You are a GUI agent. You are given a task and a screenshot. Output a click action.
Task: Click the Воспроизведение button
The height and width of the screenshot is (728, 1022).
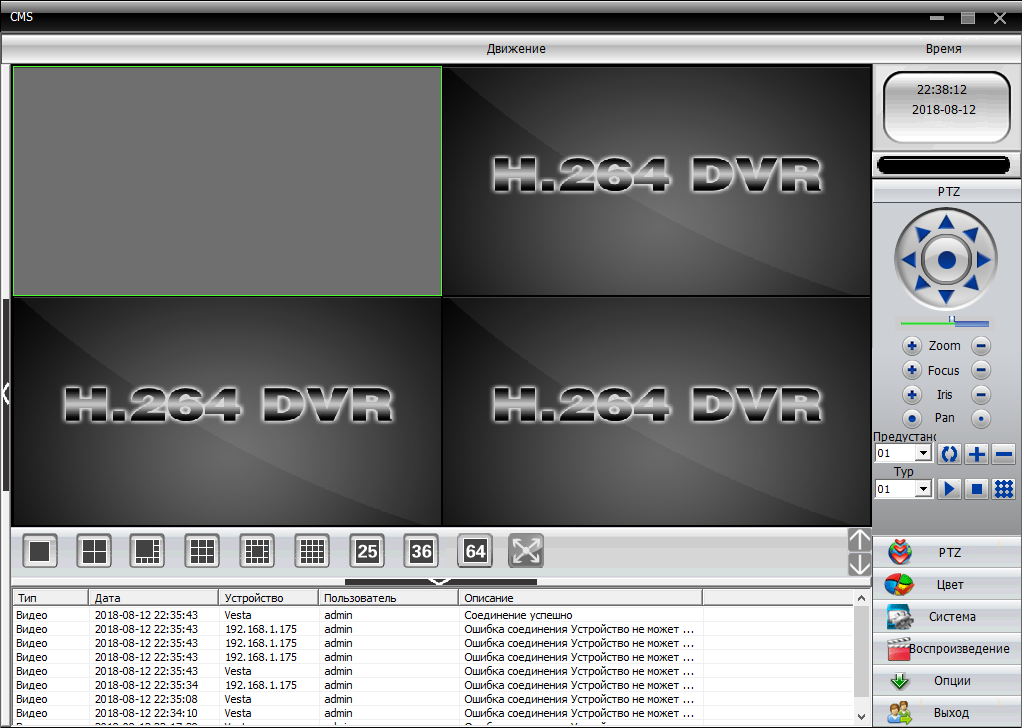click(947, 649)
